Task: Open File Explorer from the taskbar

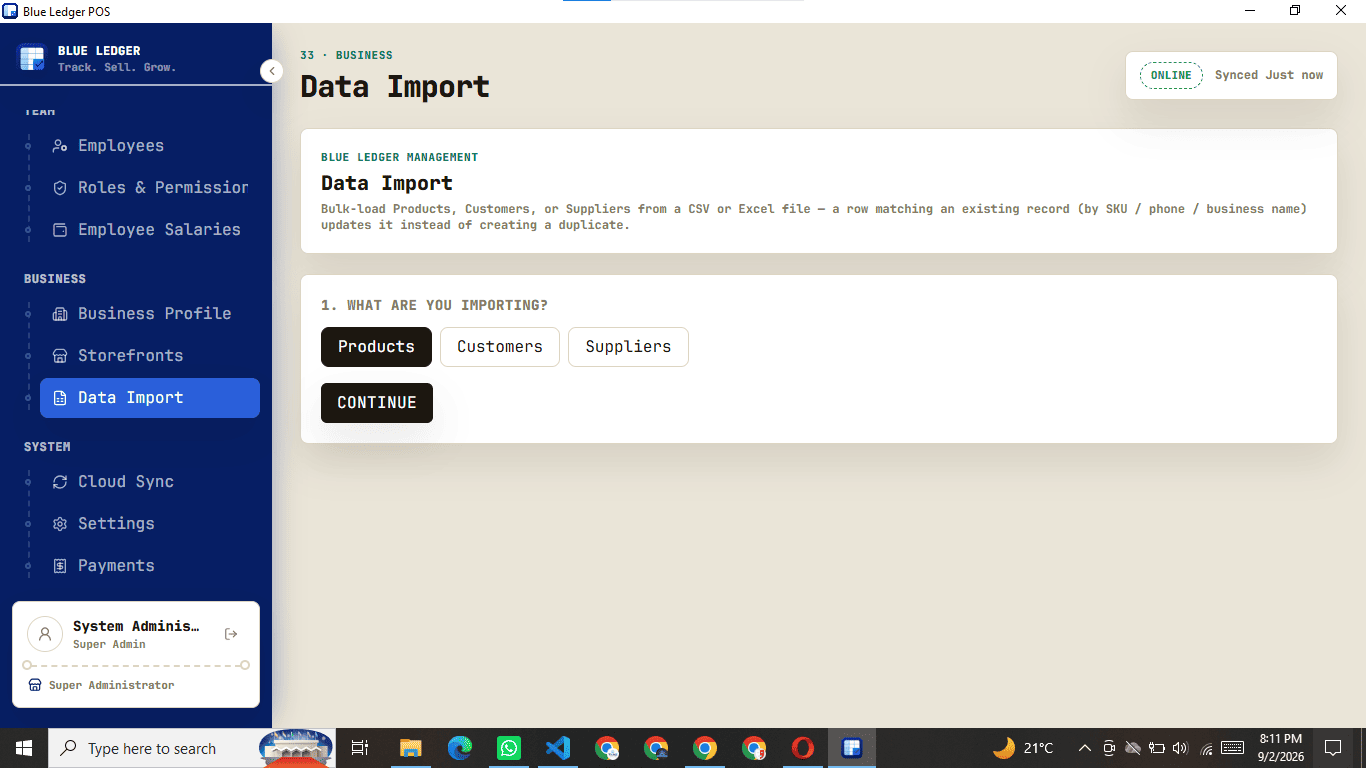Action: coord(411,748)
